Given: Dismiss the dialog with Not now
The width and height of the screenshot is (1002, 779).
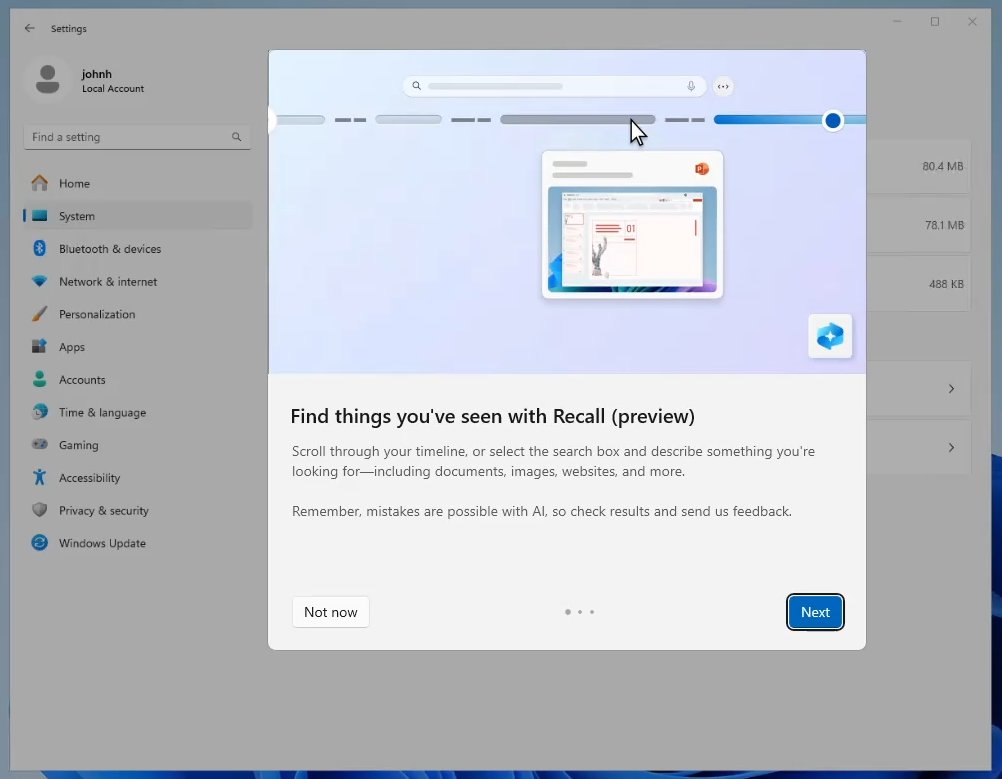Looking at the screenshot, I should [x=330, y=612].
